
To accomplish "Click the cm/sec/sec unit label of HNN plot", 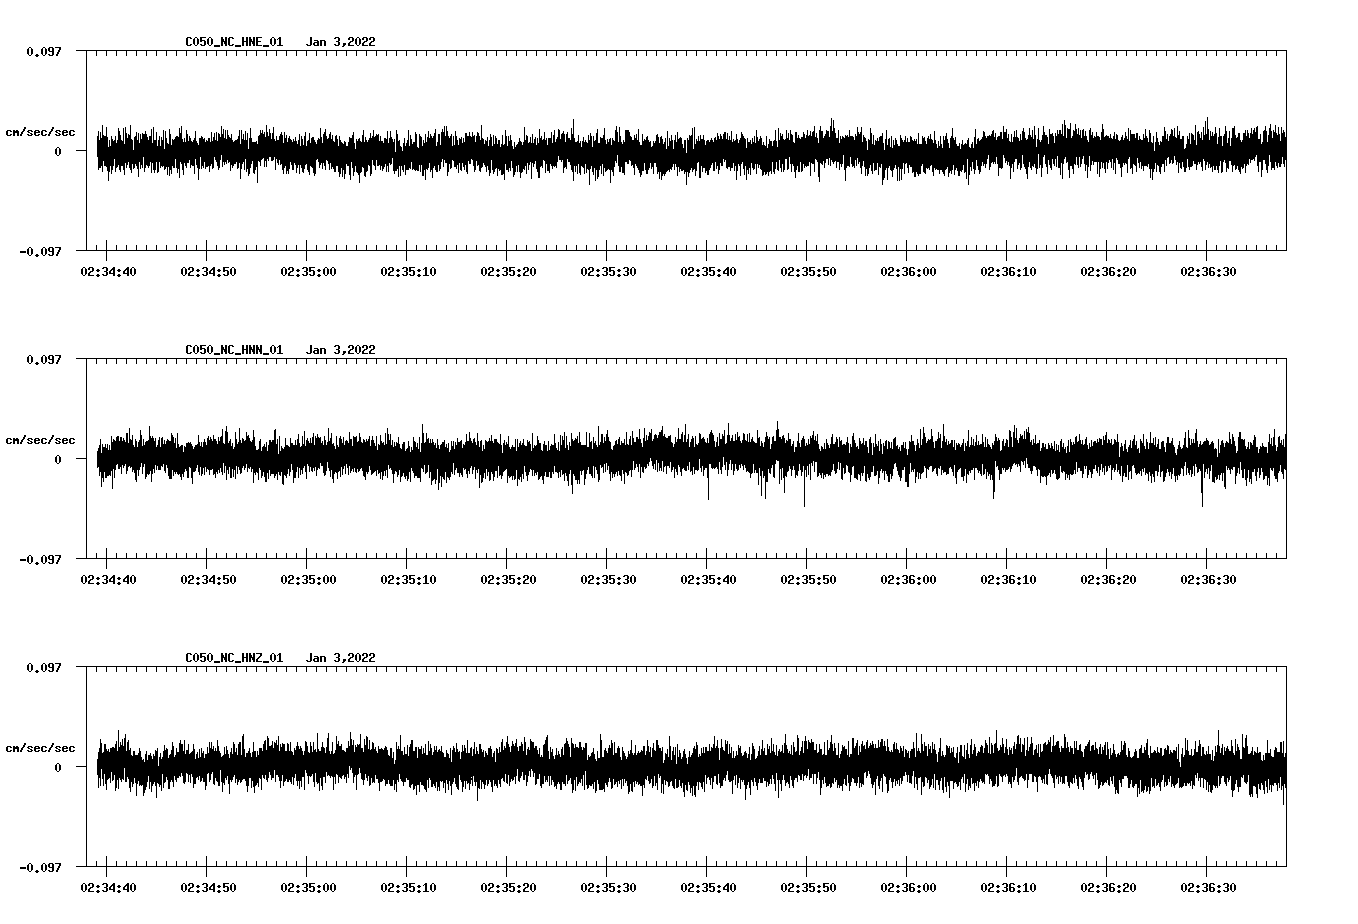I will [x=40, y=440].
